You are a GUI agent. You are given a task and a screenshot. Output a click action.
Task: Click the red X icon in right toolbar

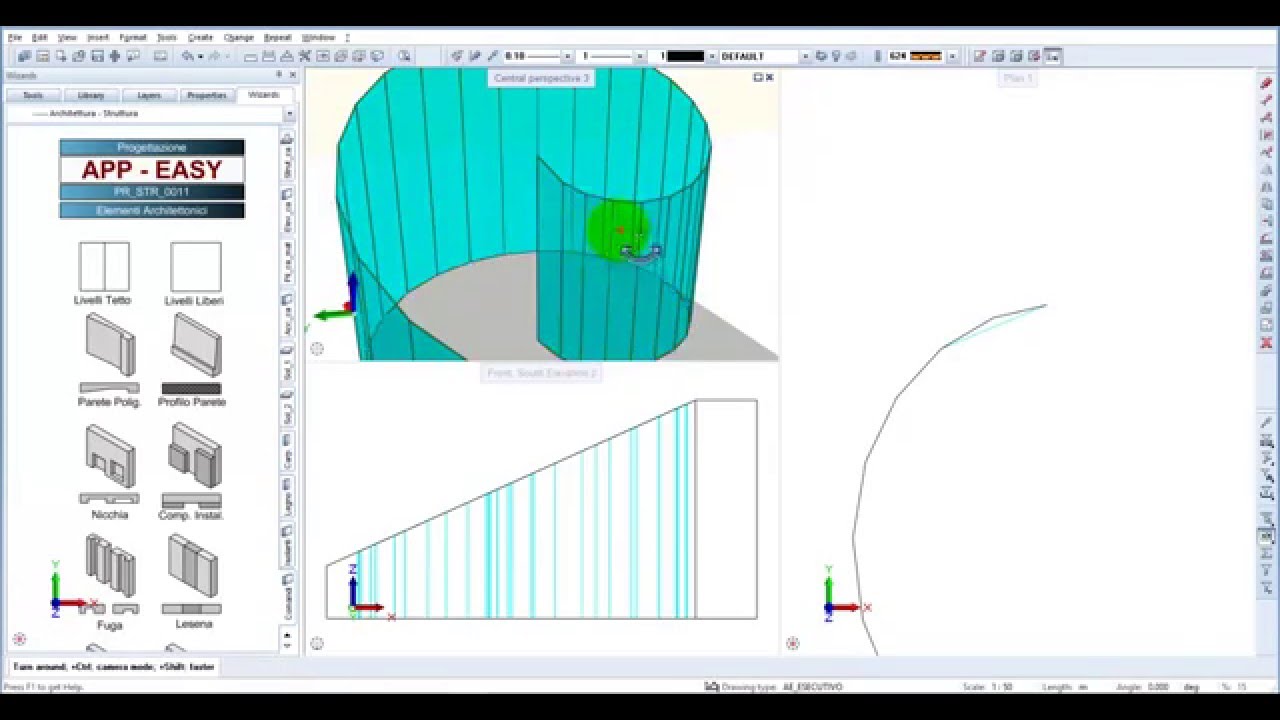1266,343
